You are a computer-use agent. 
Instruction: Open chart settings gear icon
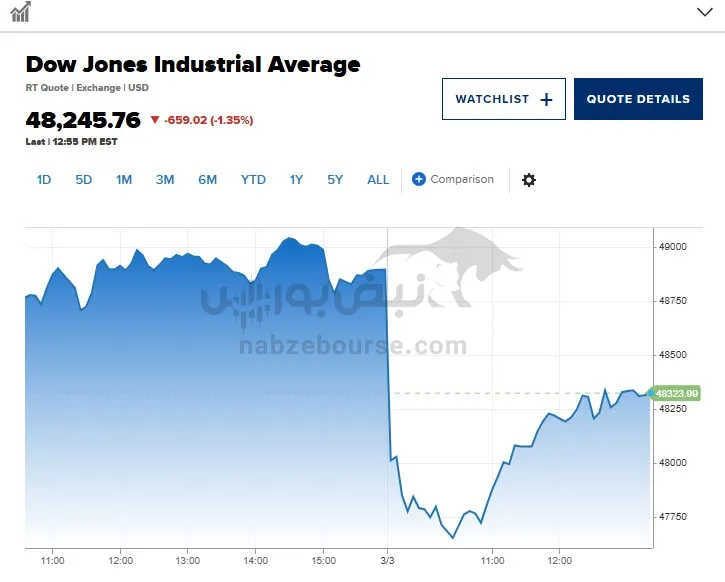(x=529, y=180)
